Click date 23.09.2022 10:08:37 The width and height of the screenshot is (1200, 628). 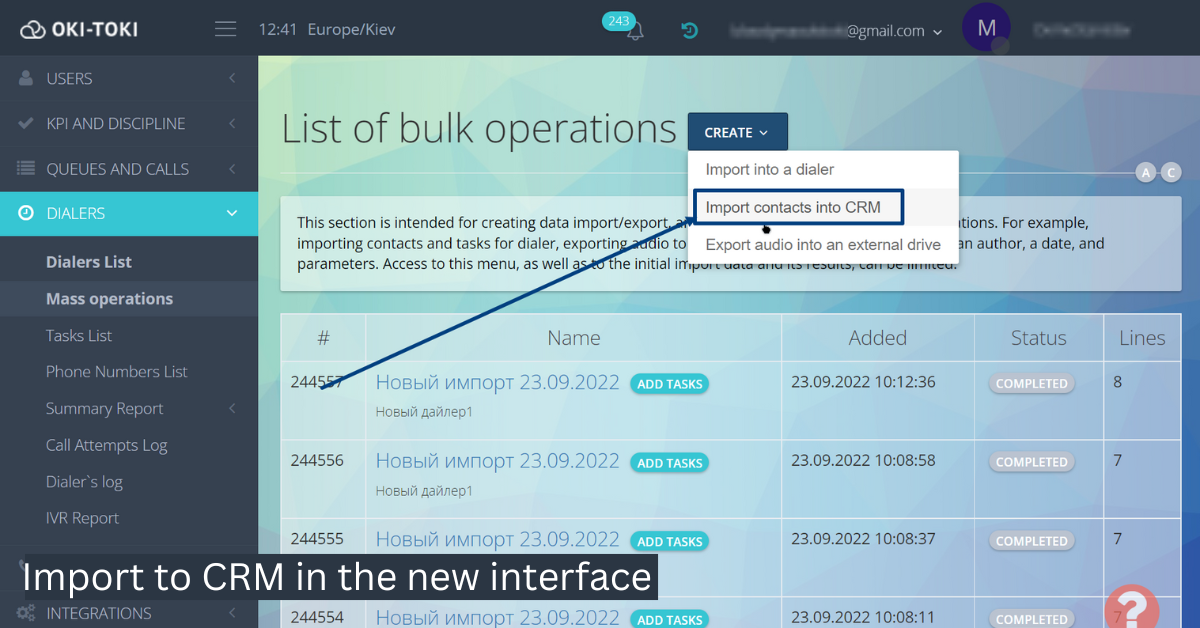pyautogui.click(x=863, y=538)
